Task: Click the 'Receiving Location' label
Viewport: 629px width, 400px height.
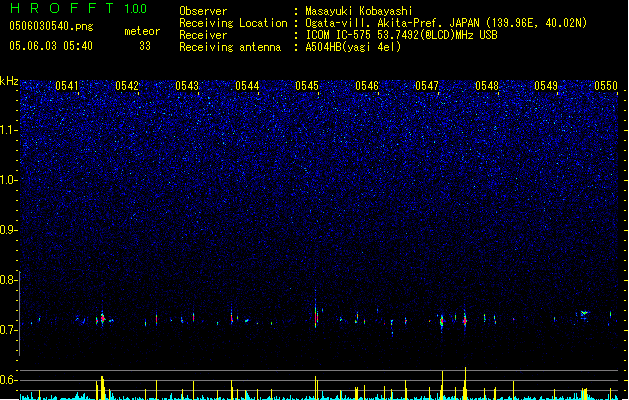Action: click(x=233, y=23)
